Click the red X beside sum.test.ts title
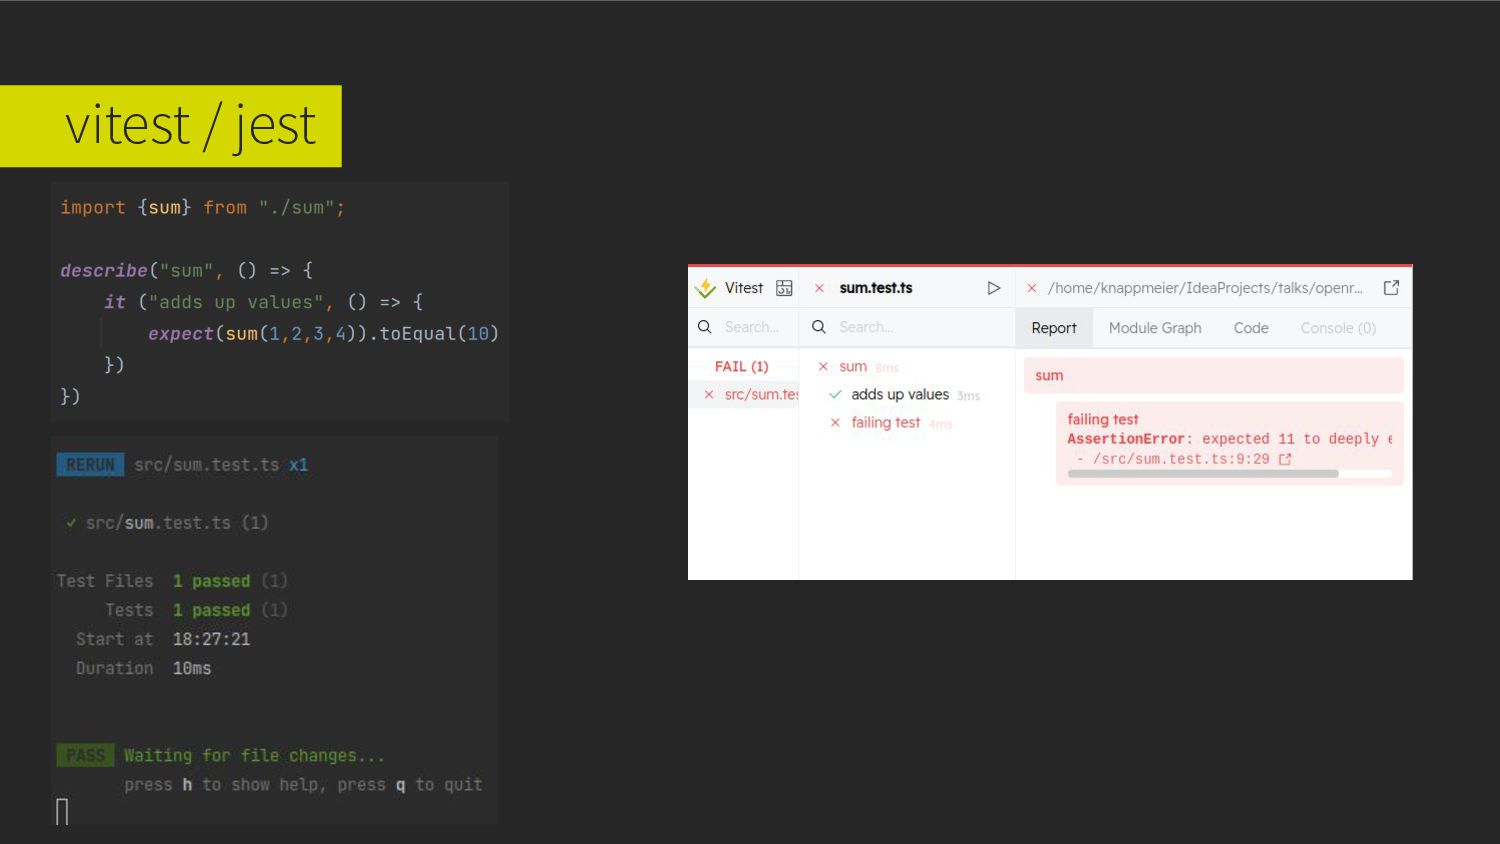1500x844 pixels. coord(819,288)
